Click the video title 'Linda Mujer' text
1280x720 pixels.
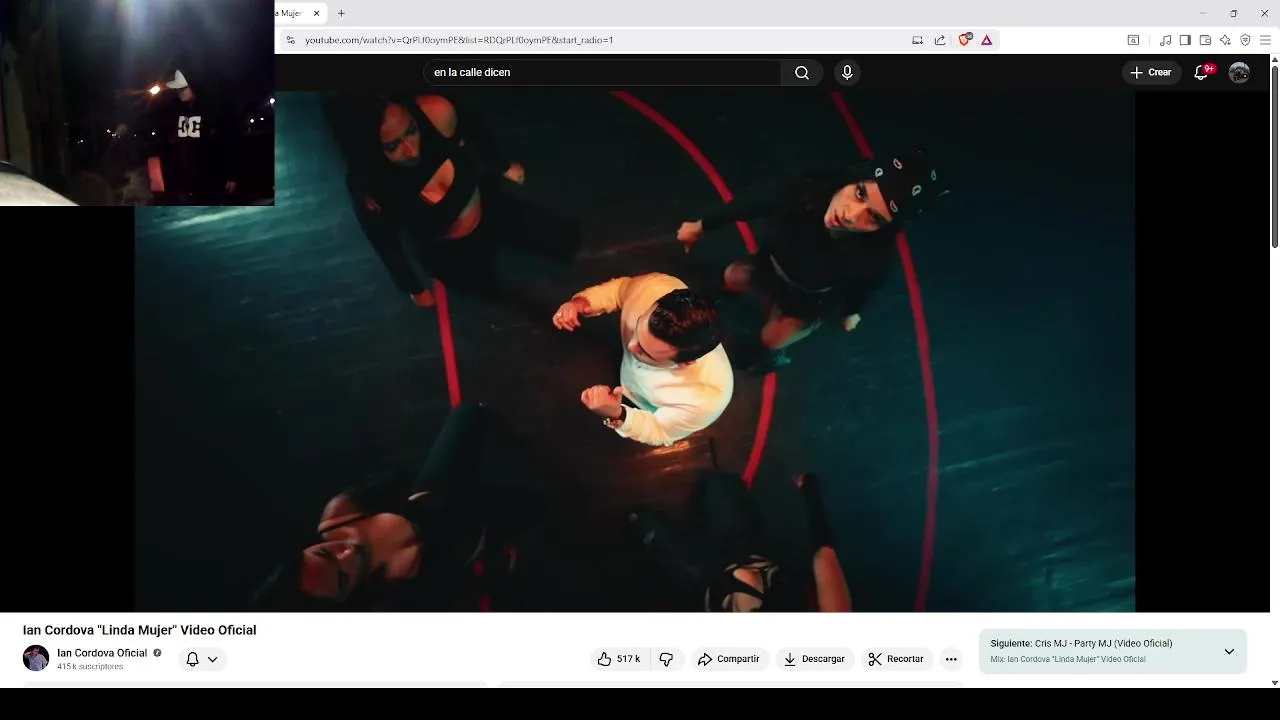coord(139,630)
